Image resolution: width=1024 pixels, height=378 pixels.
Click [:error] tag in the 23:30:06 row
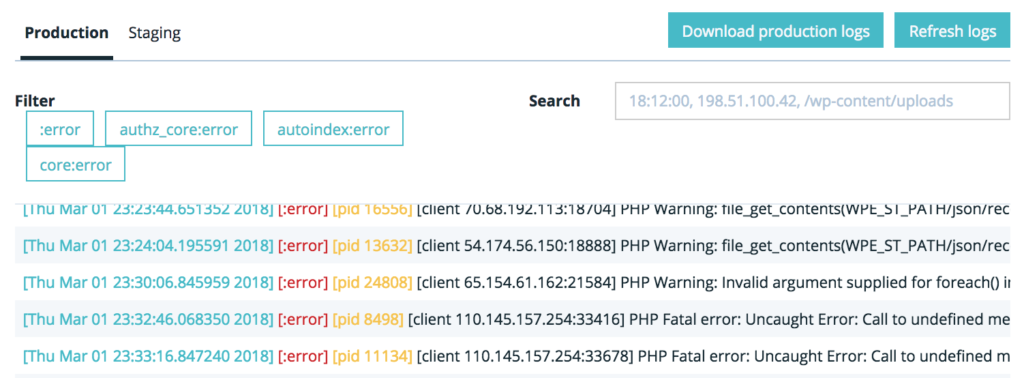pos(303,283)
